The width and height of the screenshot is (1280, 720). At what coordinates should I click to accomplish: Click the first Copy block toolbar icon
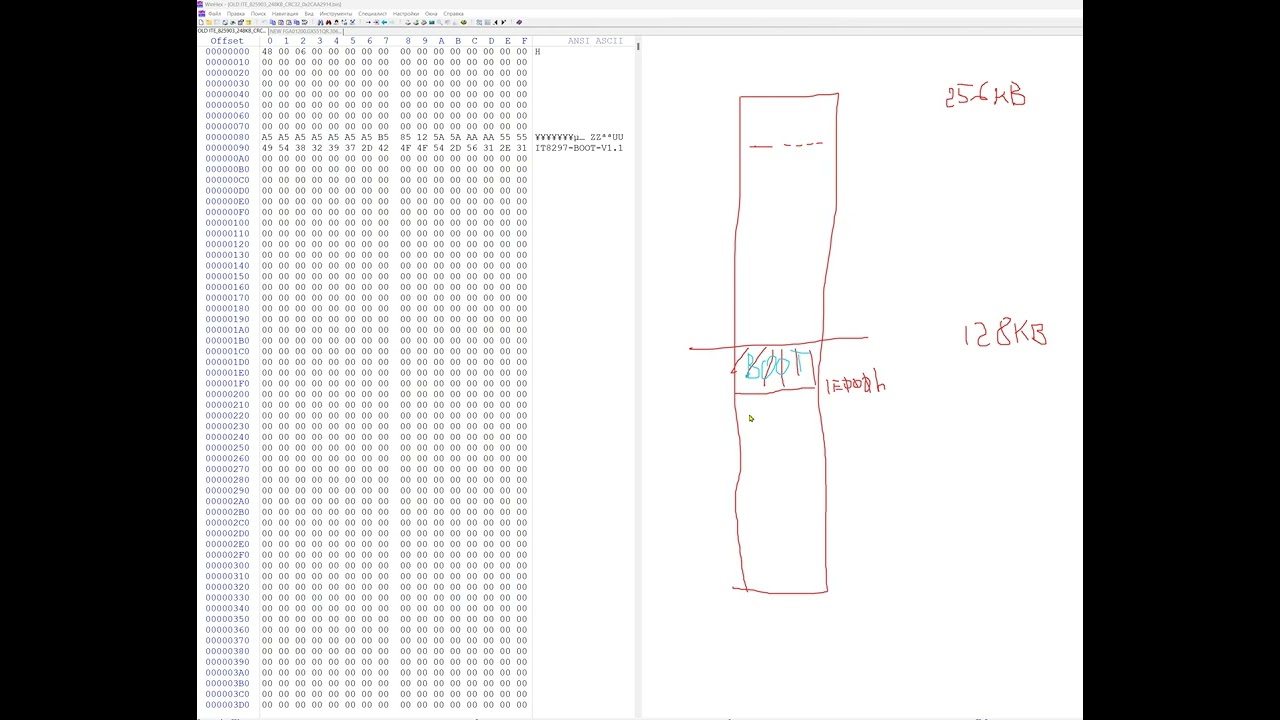click(x=273, y=22)
